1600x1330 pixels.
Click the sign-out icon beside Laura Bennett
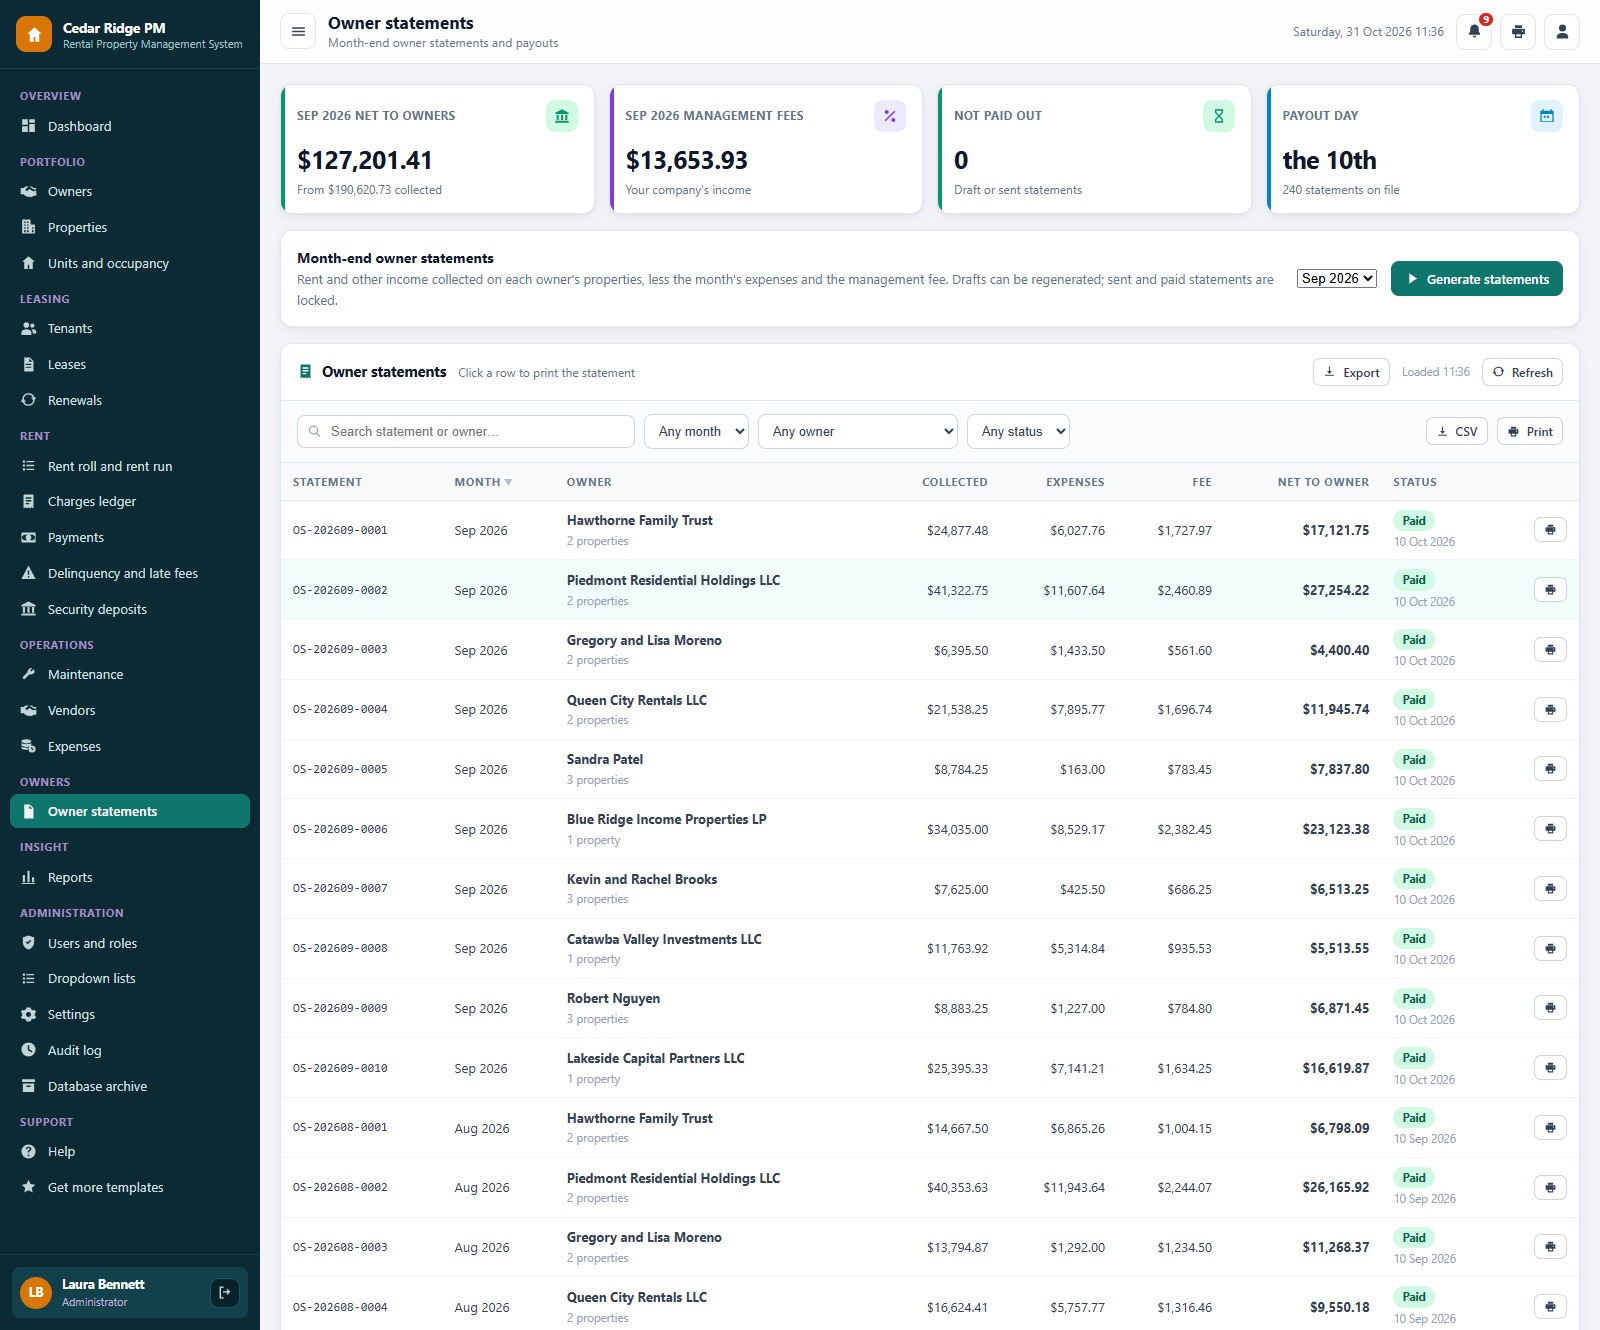(225, 1292)
